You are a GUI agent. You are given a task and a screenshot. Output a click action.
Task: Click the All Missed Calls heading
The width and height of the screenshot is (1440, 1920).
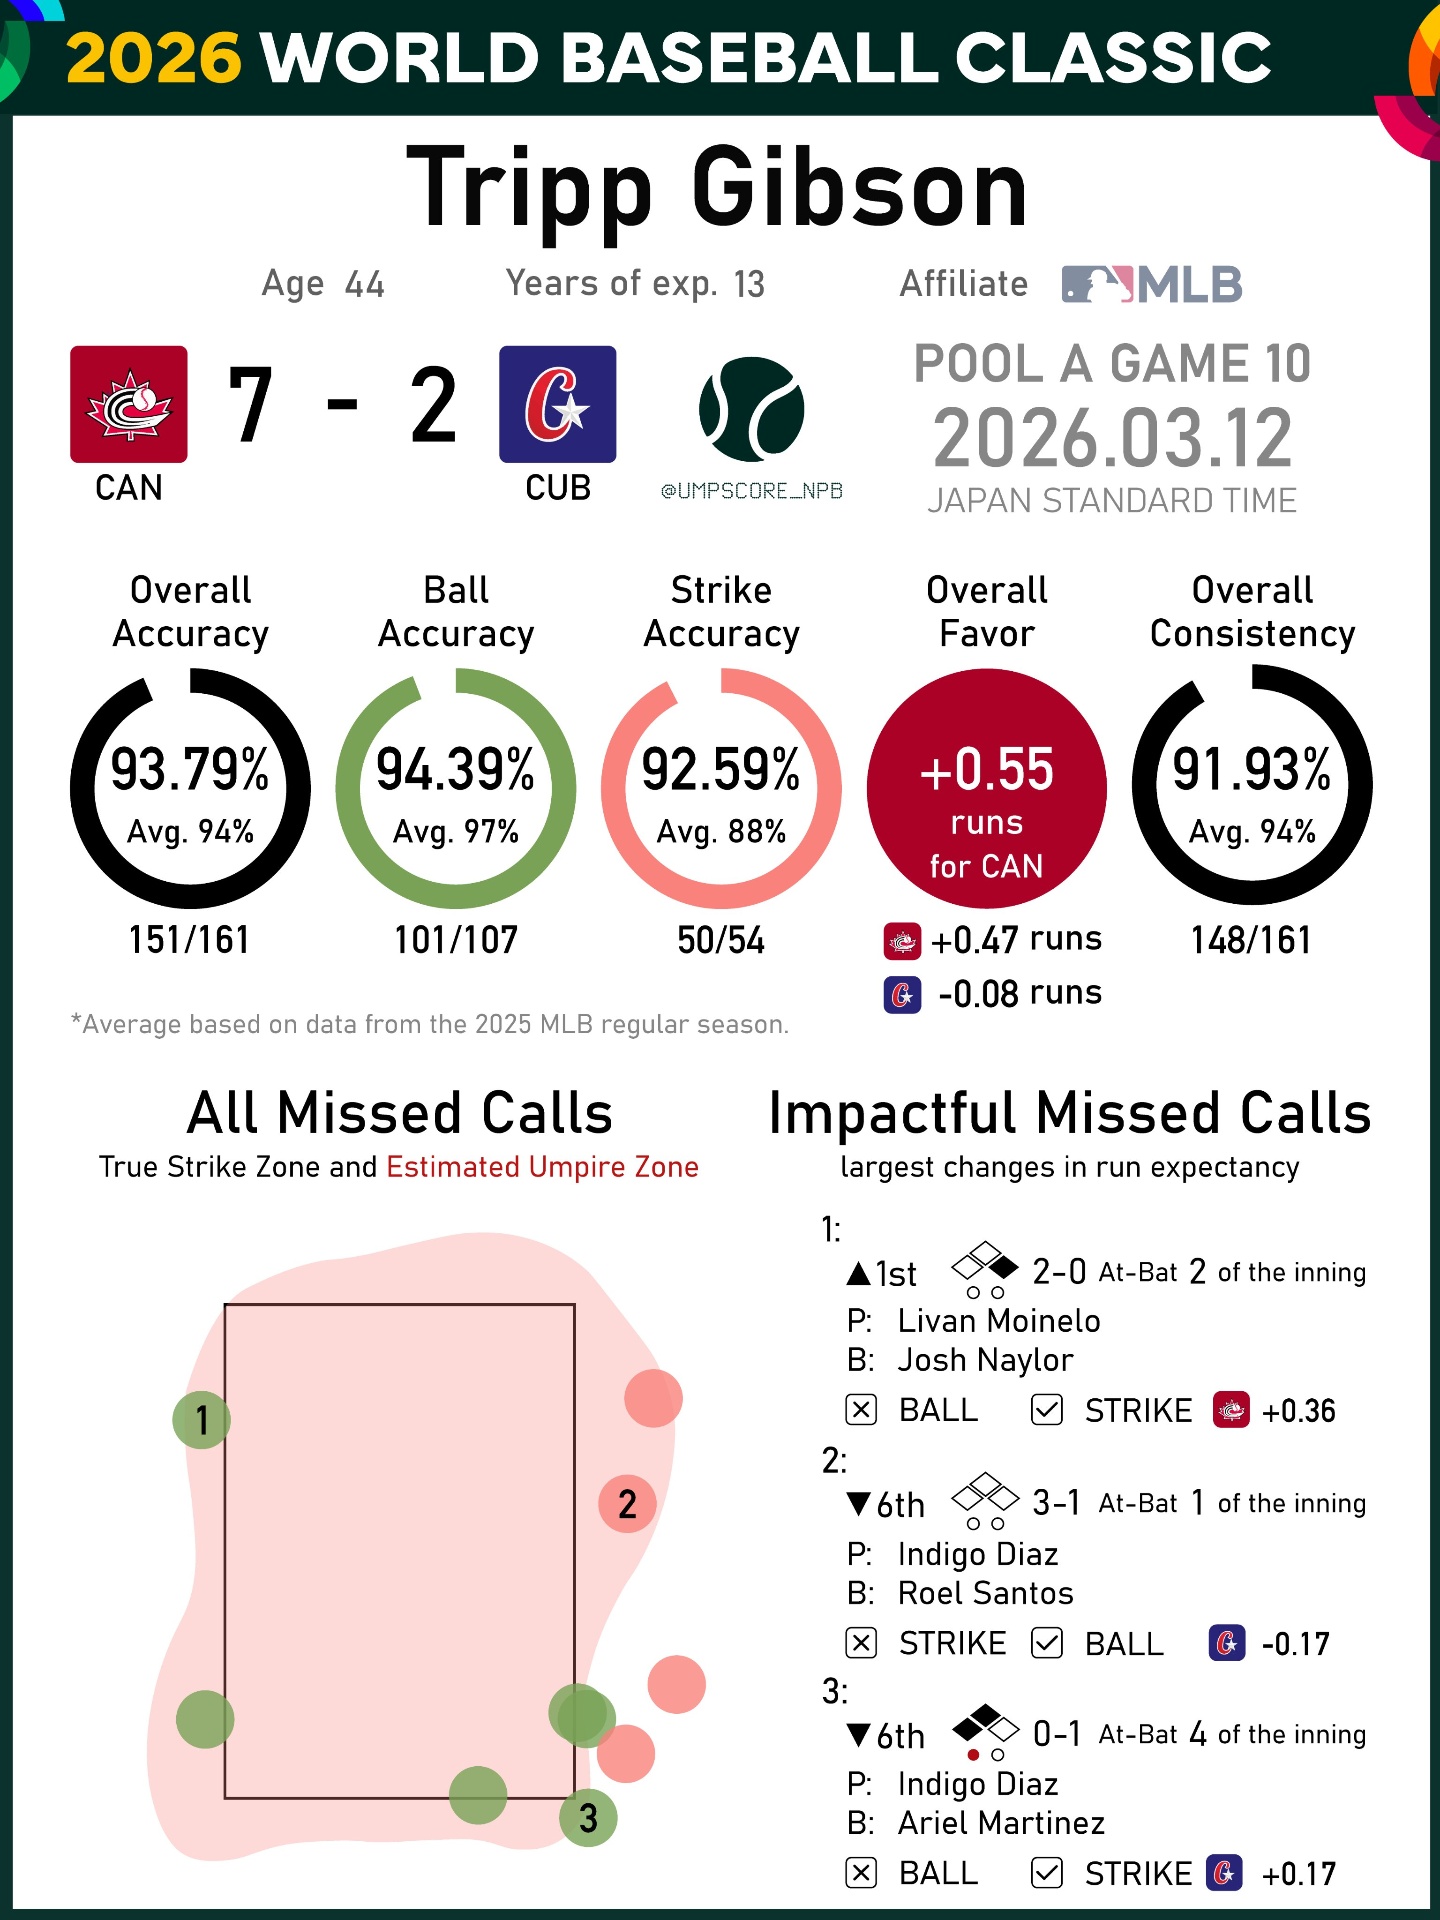click(400, 1113)
